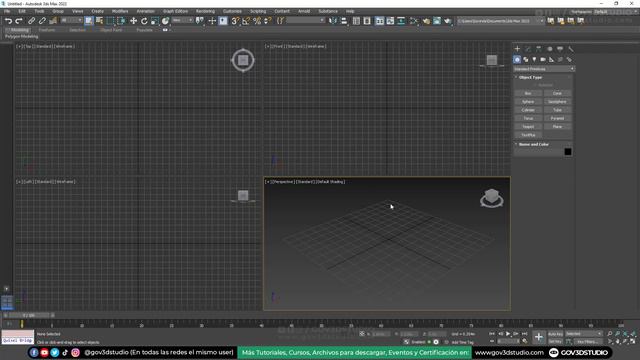This screenshot has width=640, height=360.
Task: Go to the animation end frame
Action: [524, 334]
